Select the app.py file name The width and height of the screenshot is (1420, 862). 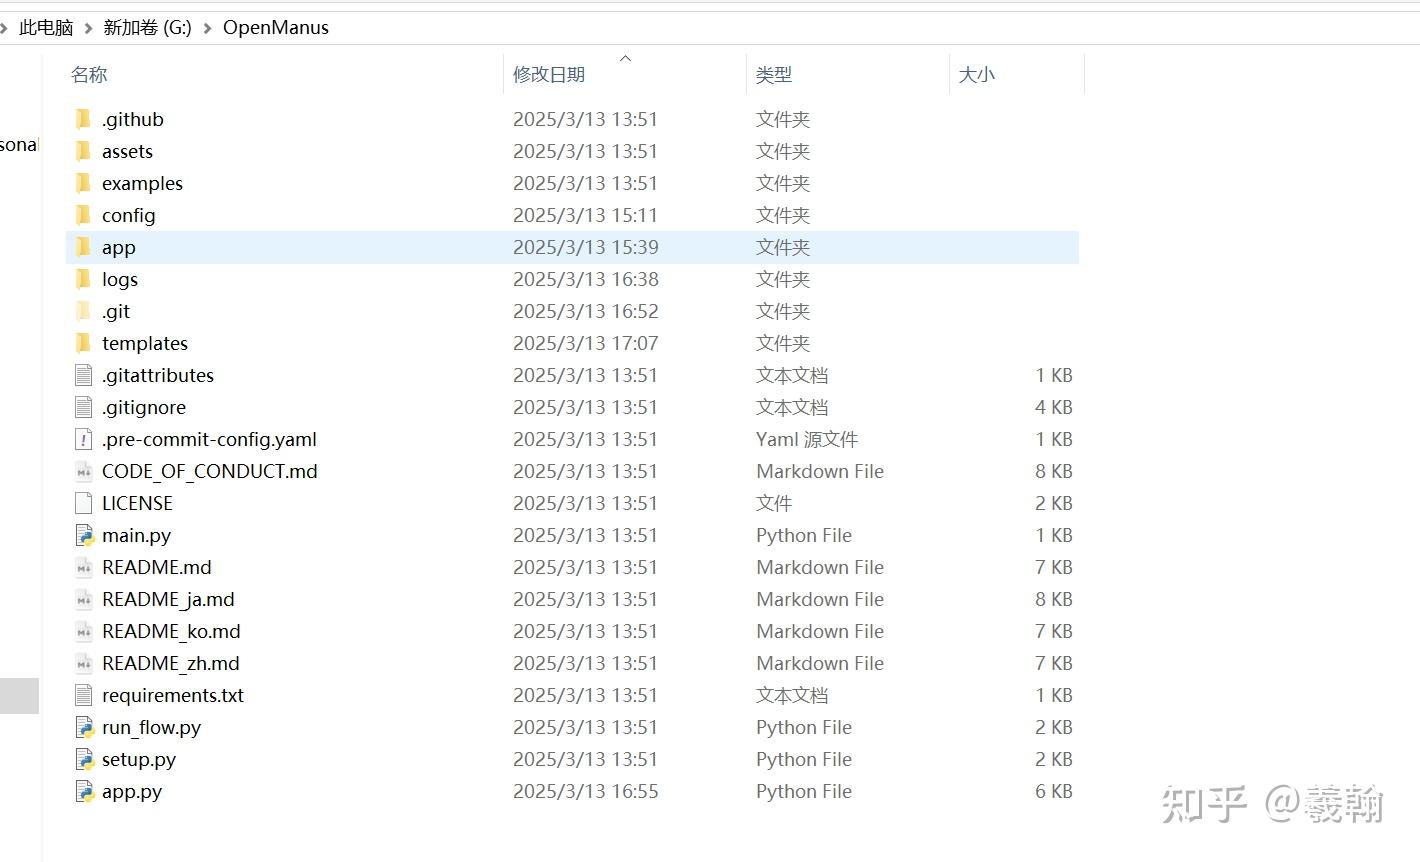point(132,792)
